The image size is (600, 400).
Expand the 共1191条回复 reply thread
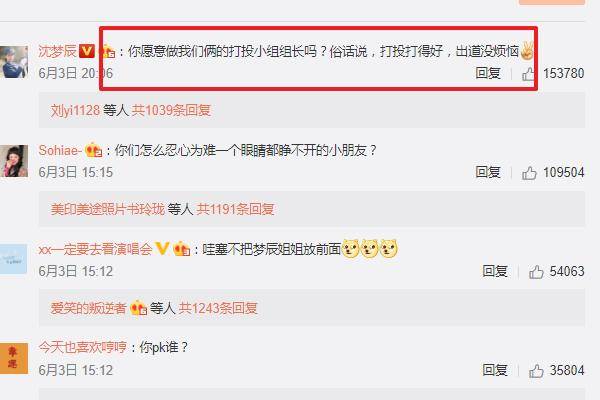[236, 209]
